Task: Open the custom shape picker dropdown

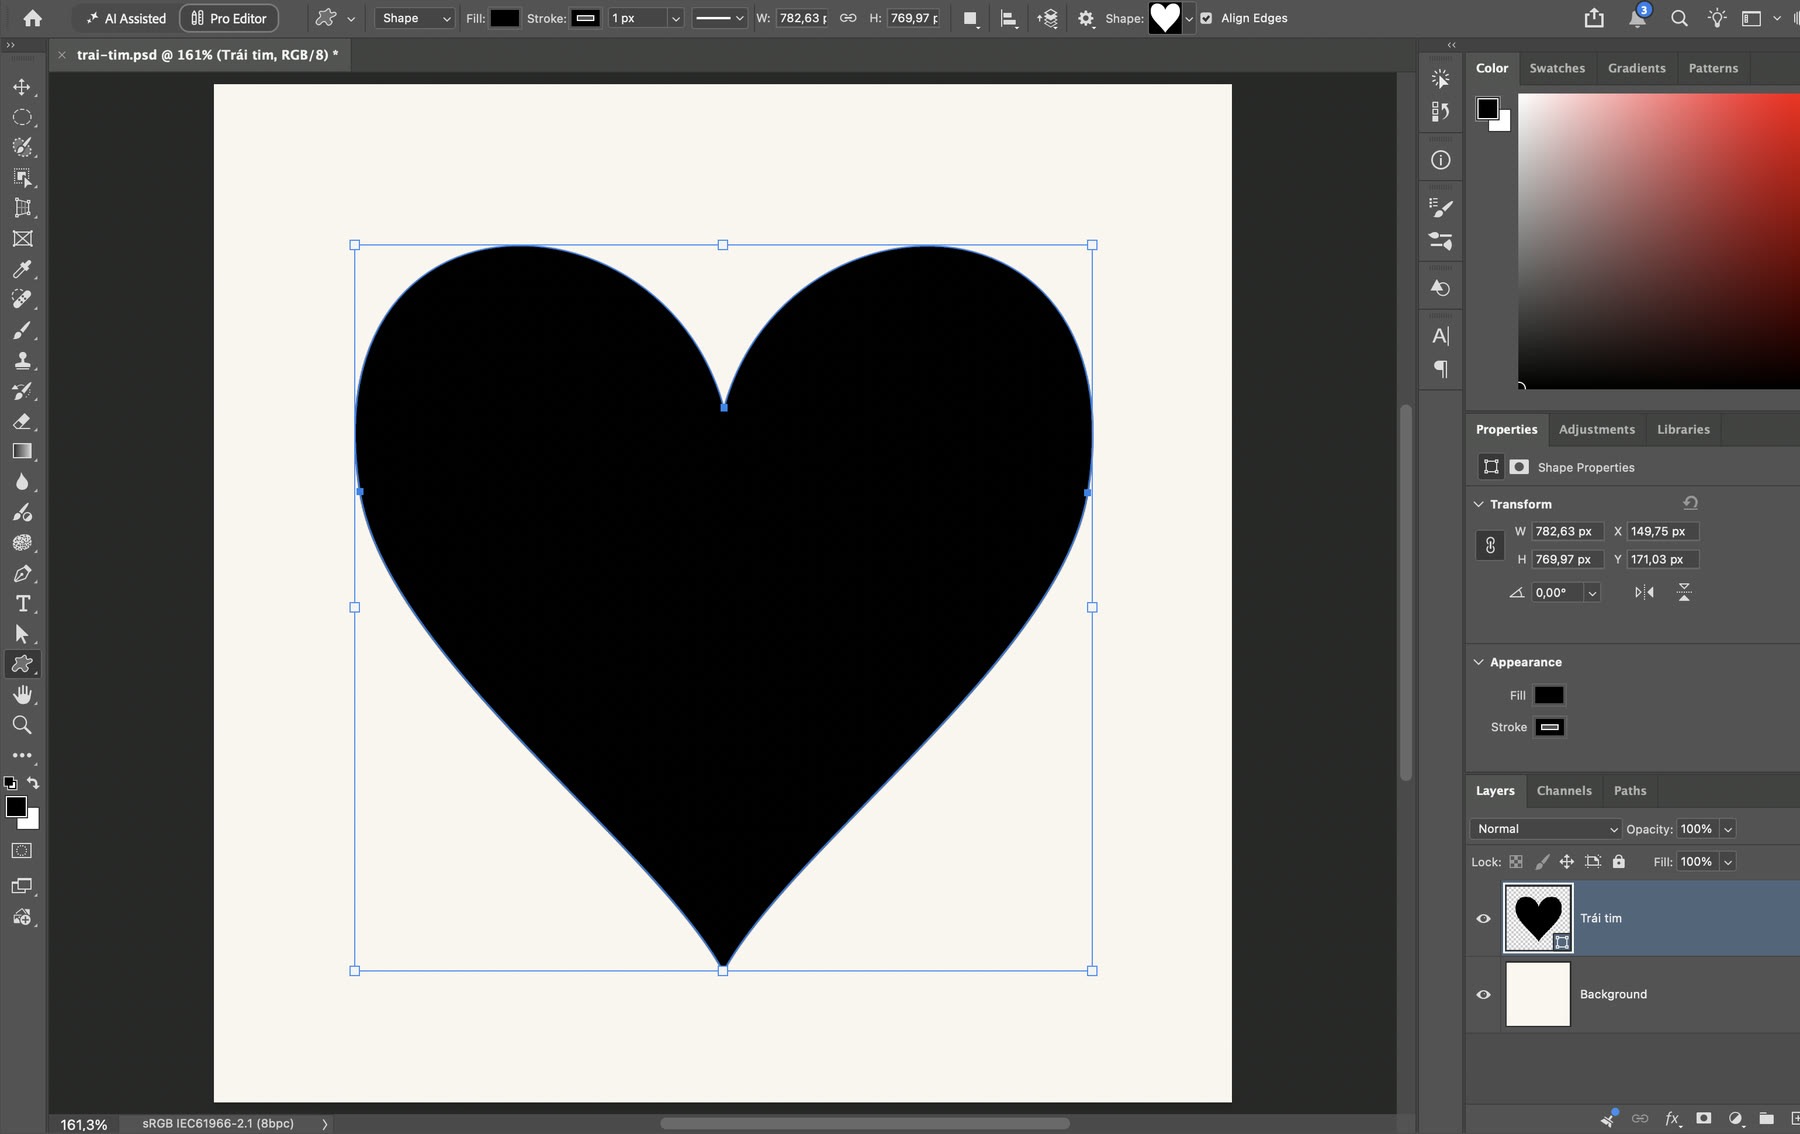Action: click(x=1189, y=18)
